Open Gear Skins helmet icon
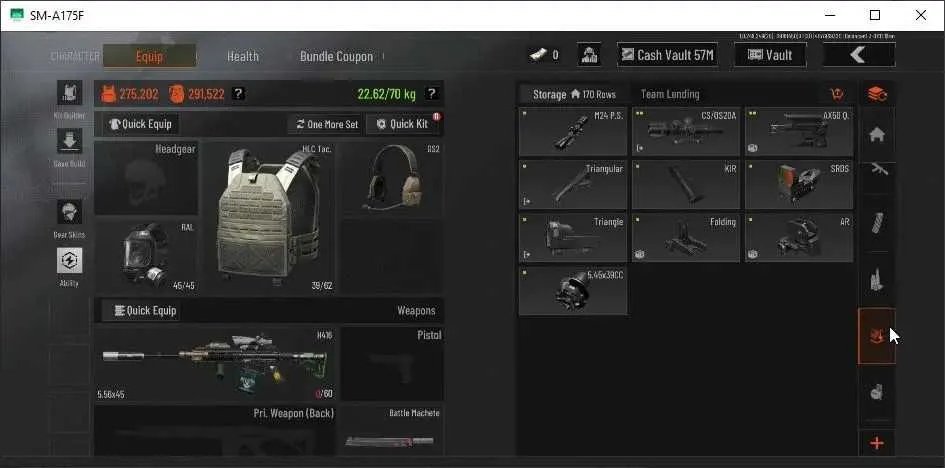 69,212
